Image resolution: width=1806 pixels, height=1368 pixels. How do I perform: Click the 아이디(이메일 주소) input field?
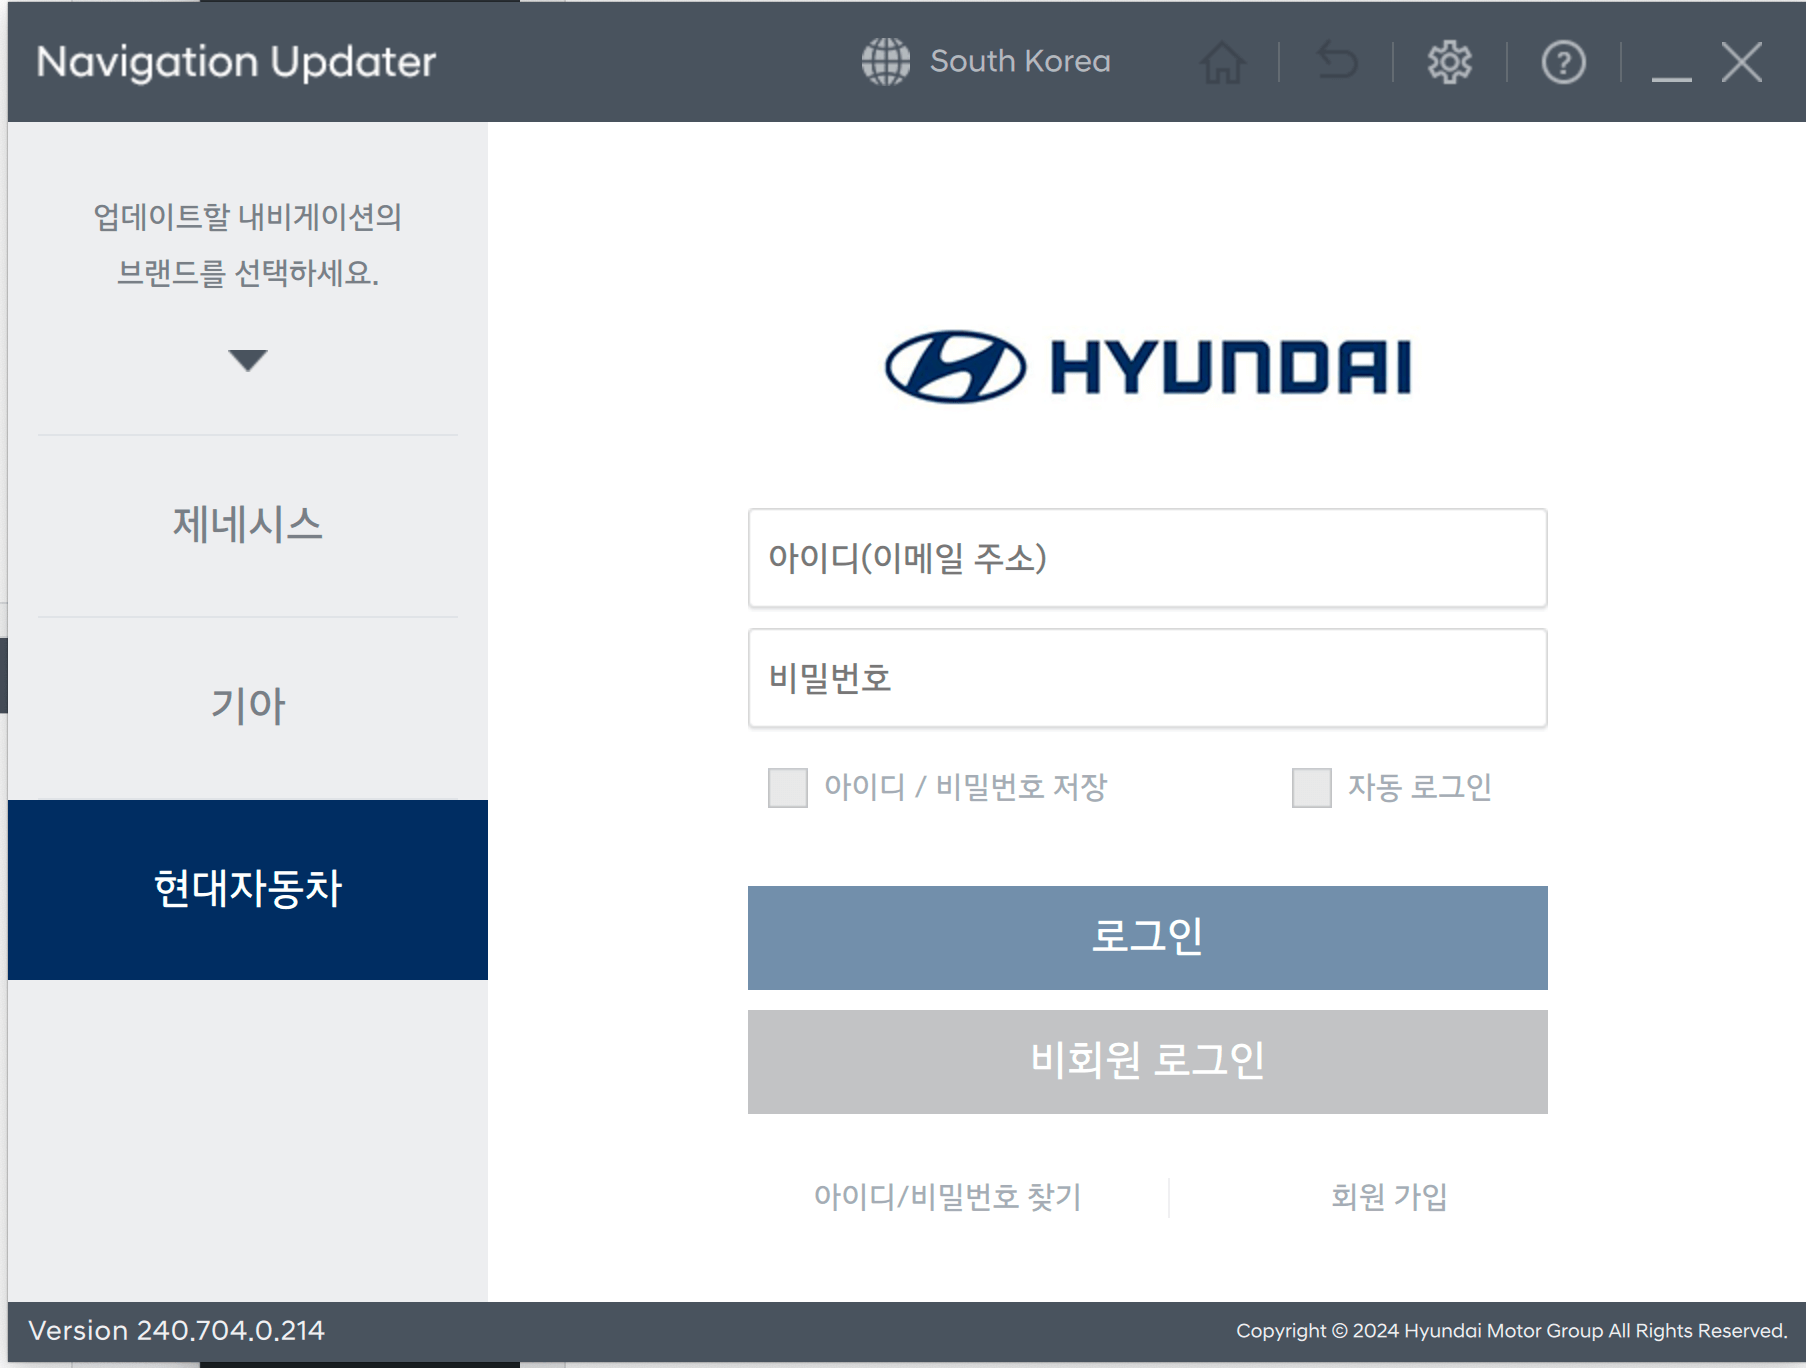click(1147, 558)
